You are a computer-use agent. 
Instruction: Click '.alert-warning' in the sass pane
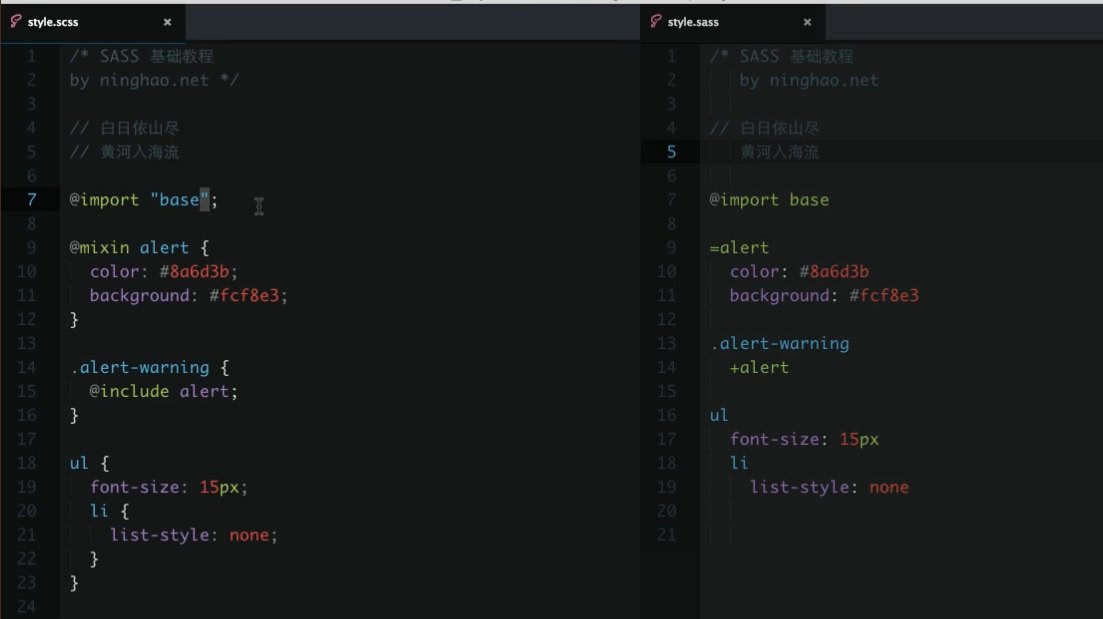pyautogui.click(x=779, y=343)
